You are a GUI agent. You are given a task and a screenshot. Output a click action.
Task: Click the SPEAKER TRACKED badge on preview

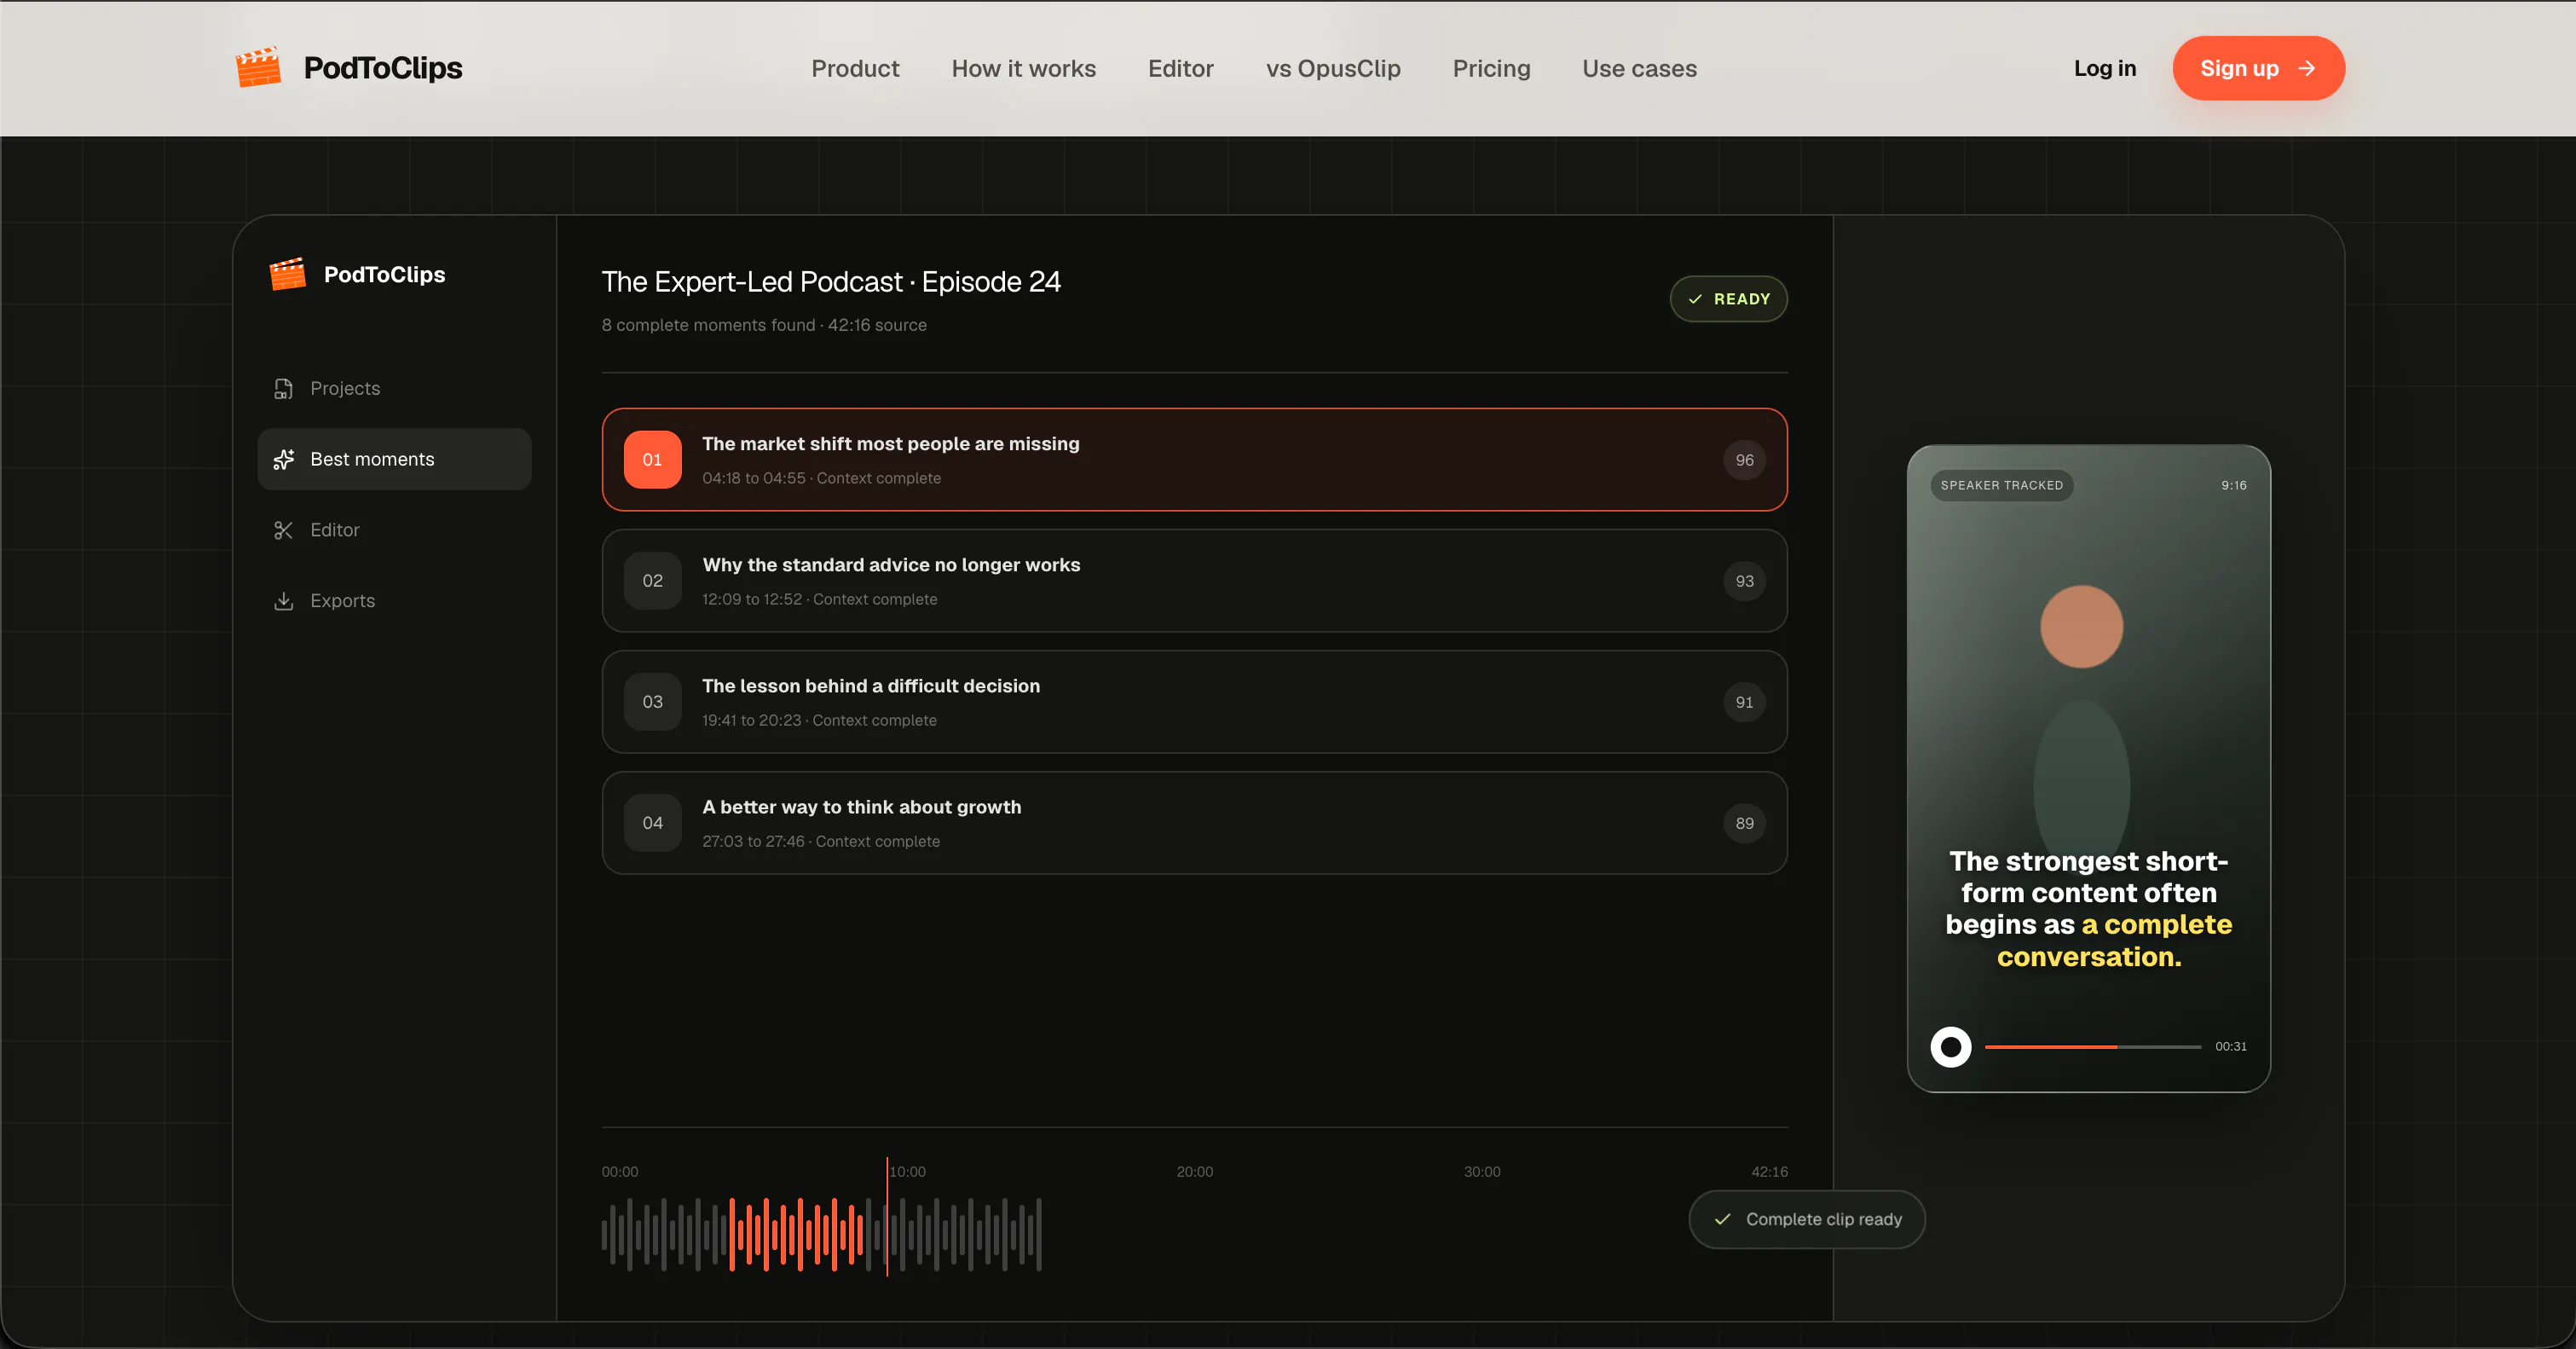(2001, 485)
